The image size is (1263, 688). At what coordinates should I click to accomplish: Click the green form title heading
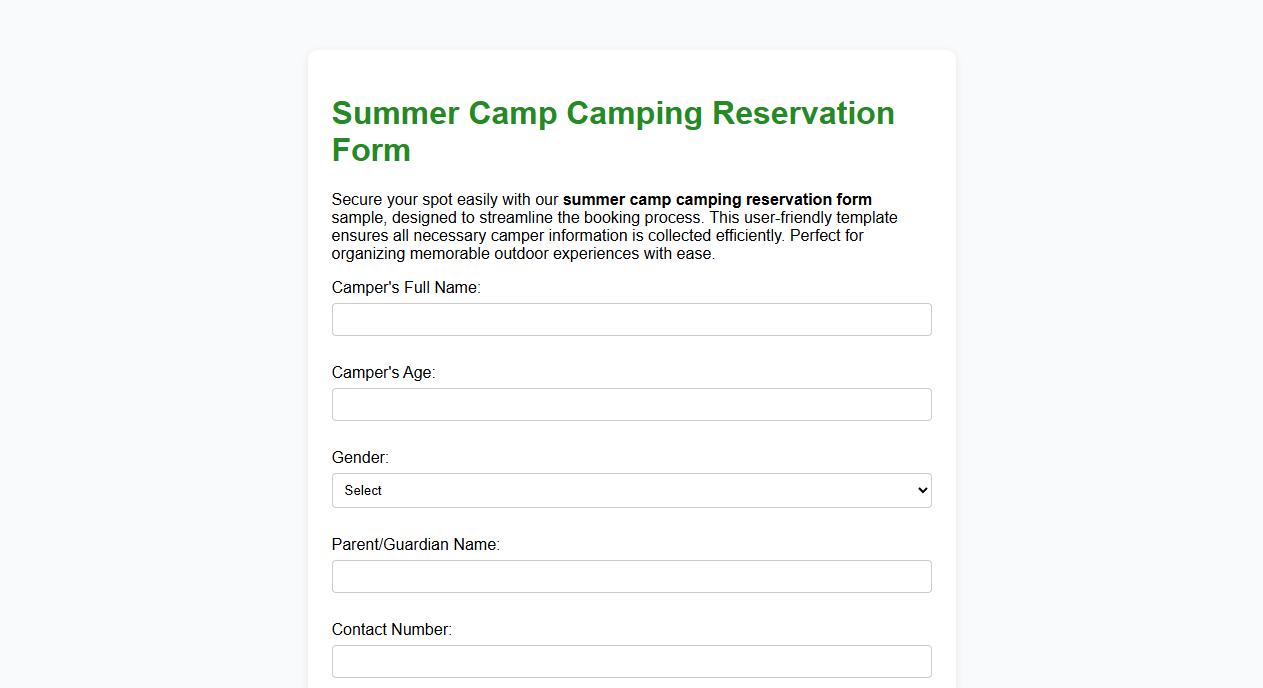(613, 131)
